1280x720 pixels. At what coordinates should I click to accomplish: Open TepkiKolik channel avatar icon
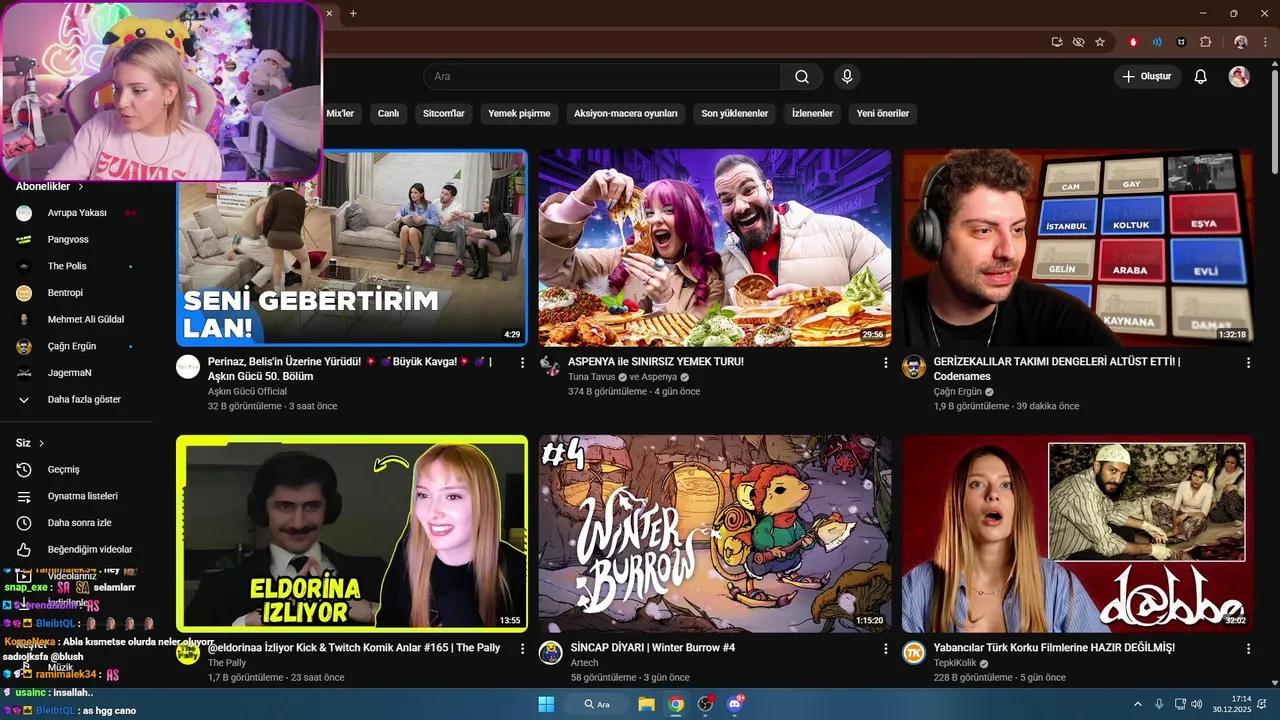914,653
